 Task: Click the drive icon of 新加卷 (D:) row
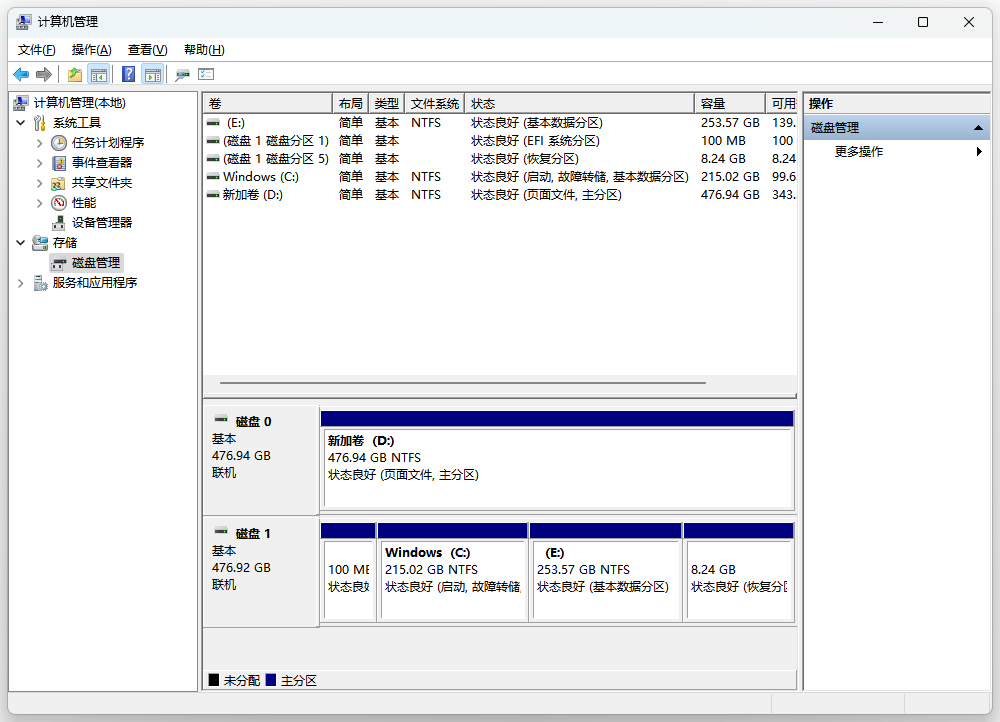pos(213,195)
